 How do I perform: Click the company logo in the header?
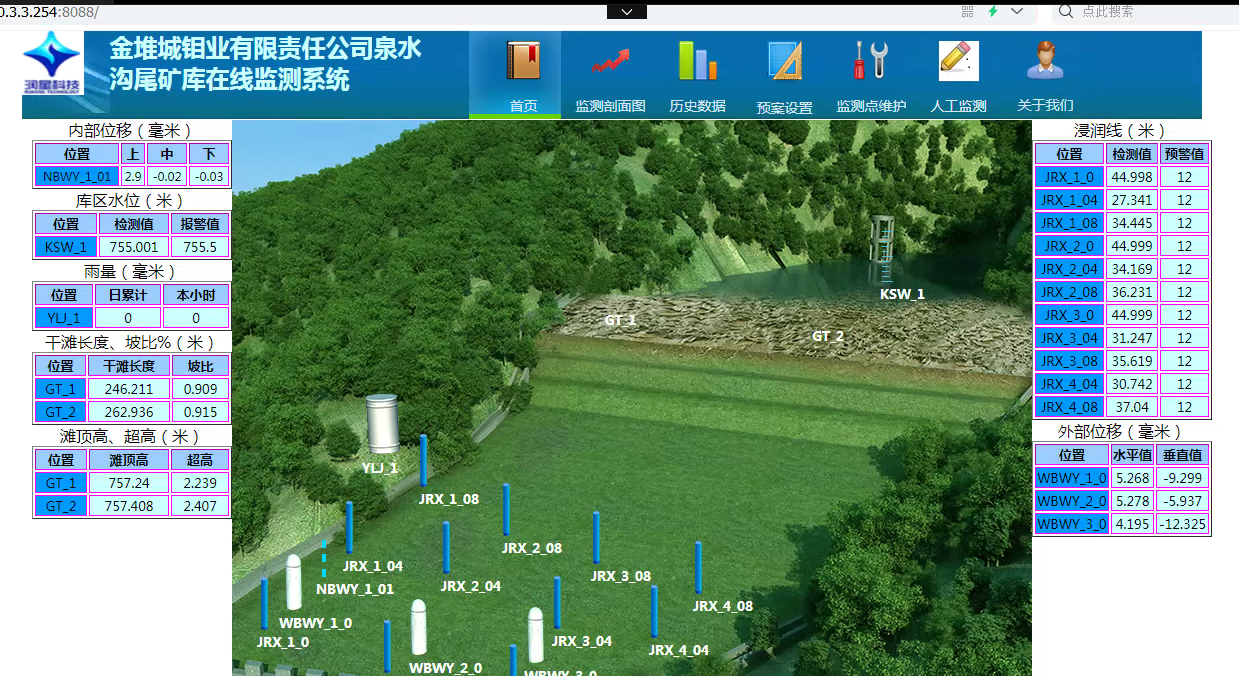(x=52, y=60)
